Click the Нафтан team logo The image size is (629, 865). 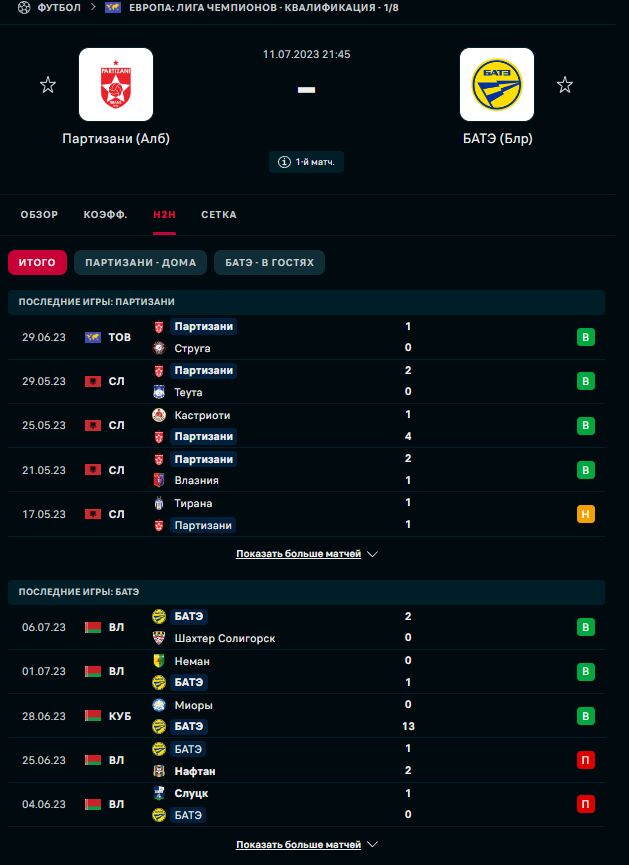(159, 771)
